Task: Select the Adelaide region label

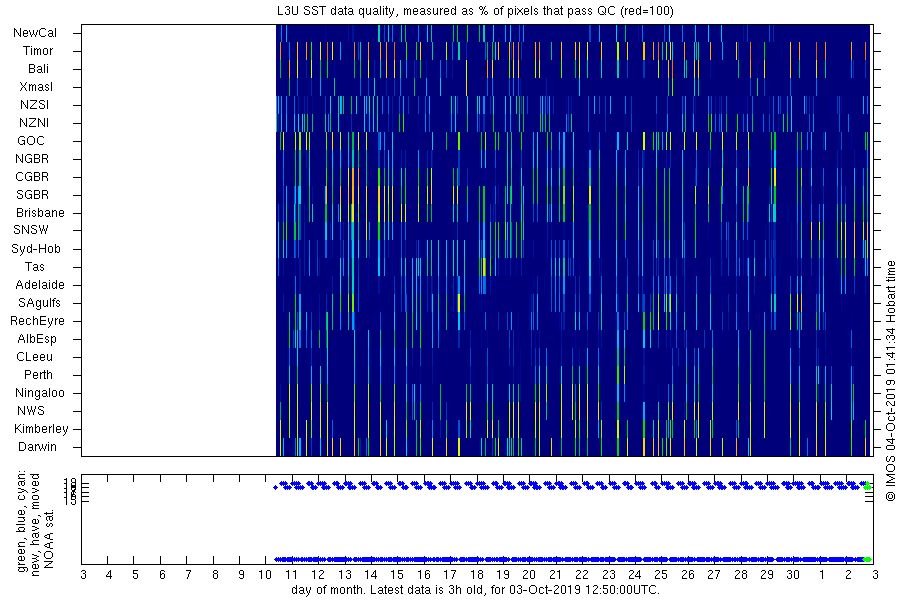Action: click(x=40, y=285)
